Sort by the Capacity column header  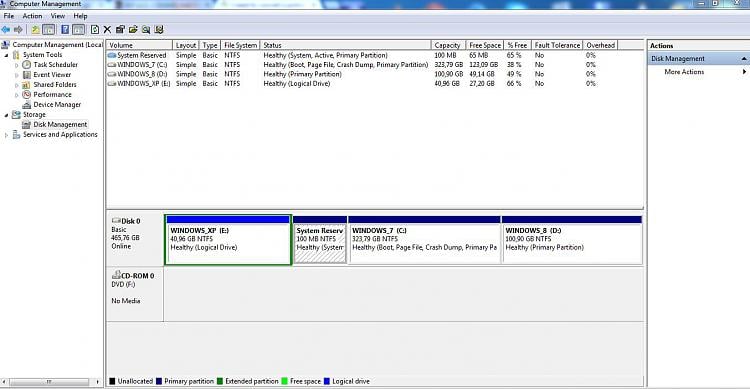(448, 45)
